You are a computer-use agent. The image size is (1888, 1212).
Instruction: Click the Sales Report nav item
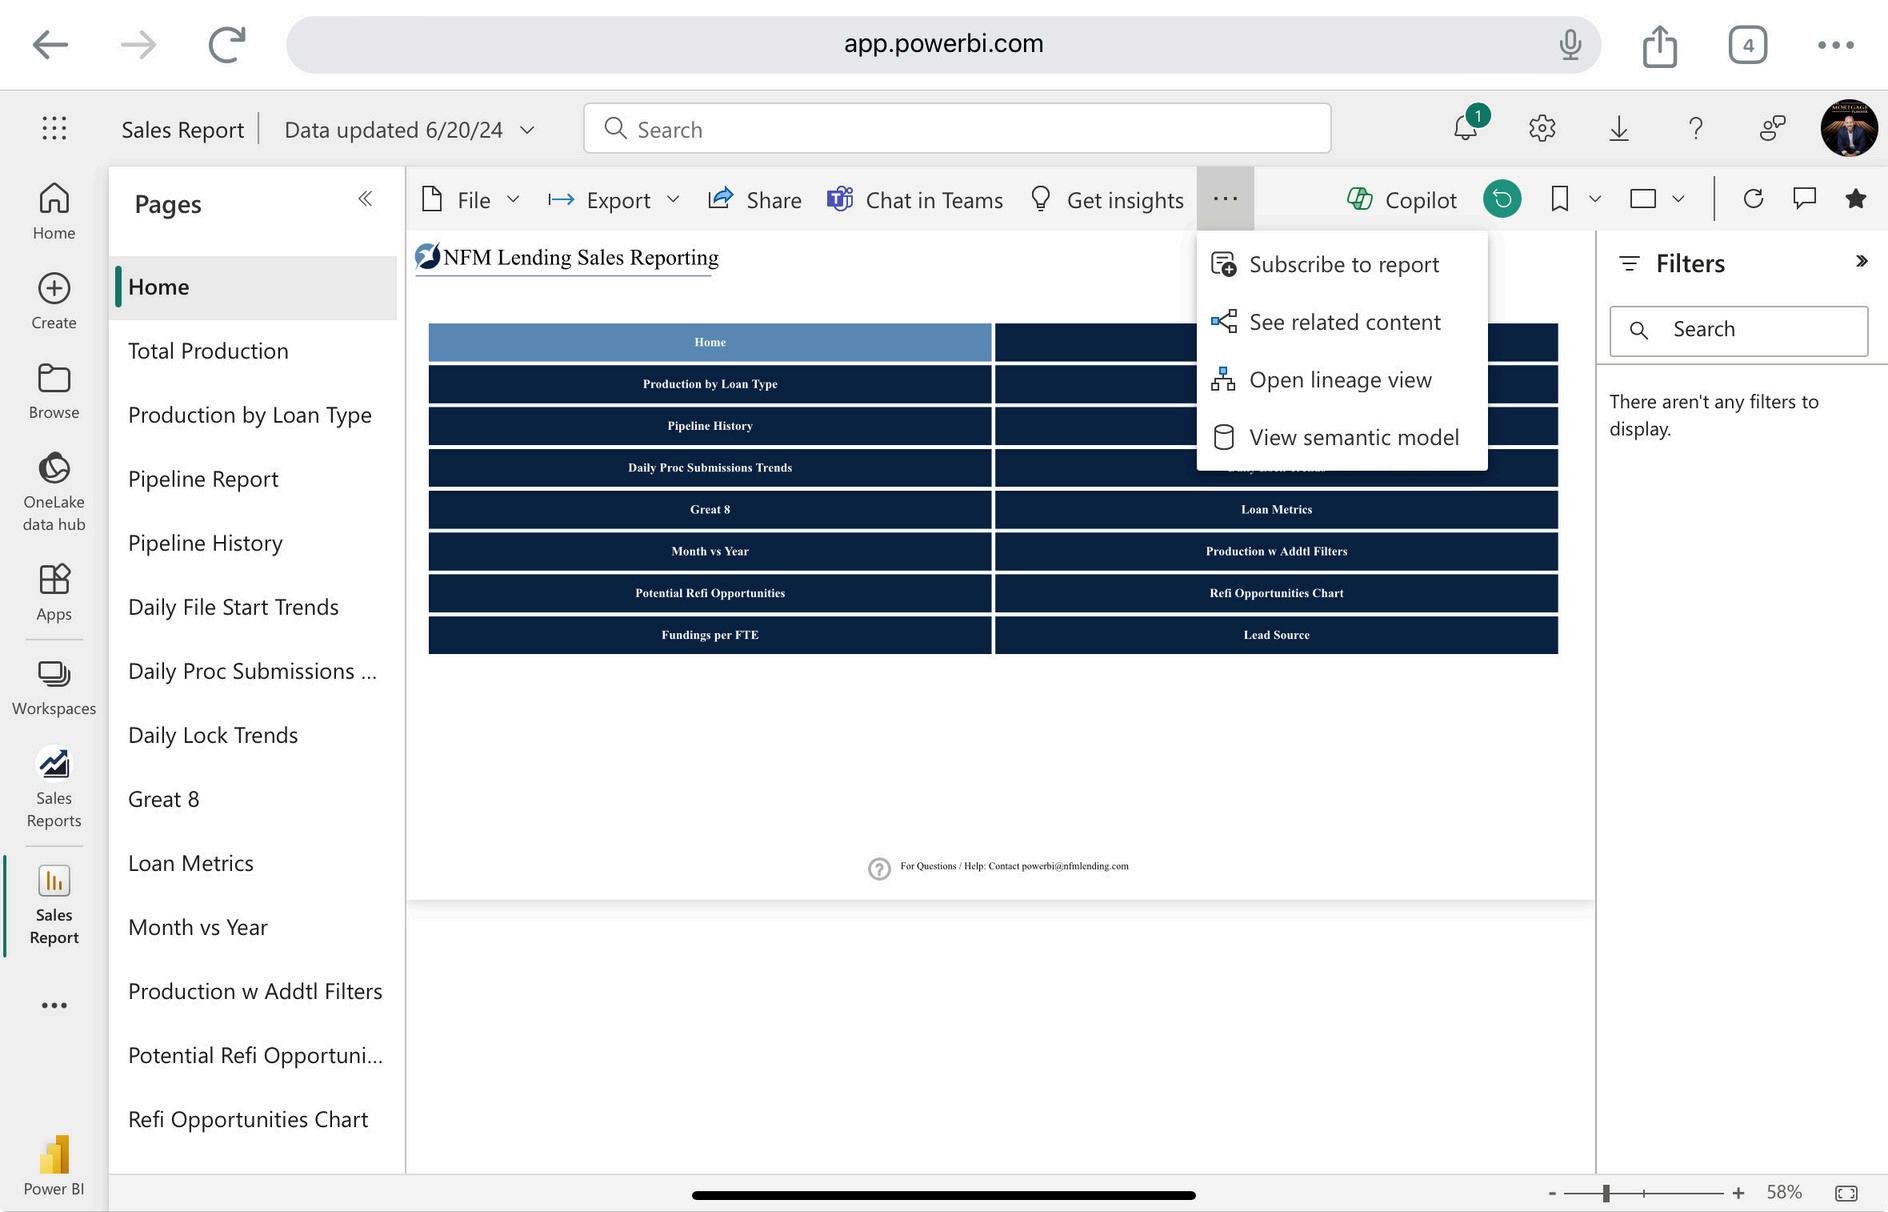pos(54,905)
